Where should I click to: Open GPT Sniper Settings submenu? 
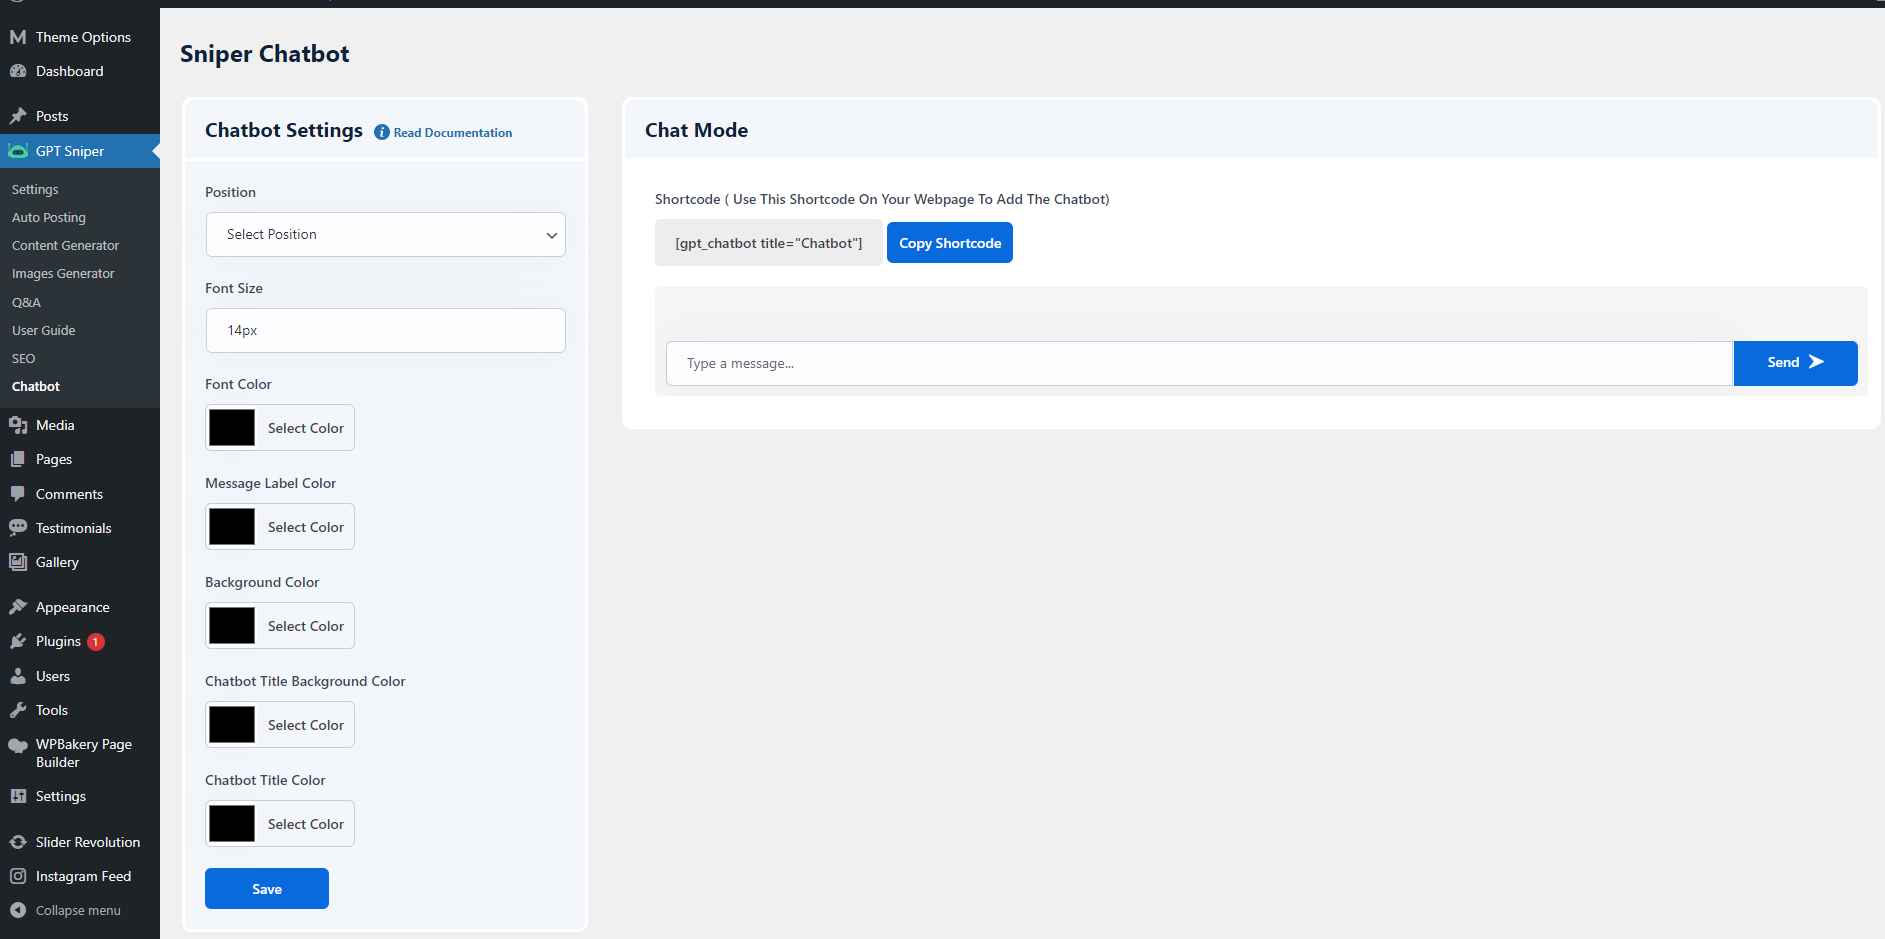click(x=35, y=189)
